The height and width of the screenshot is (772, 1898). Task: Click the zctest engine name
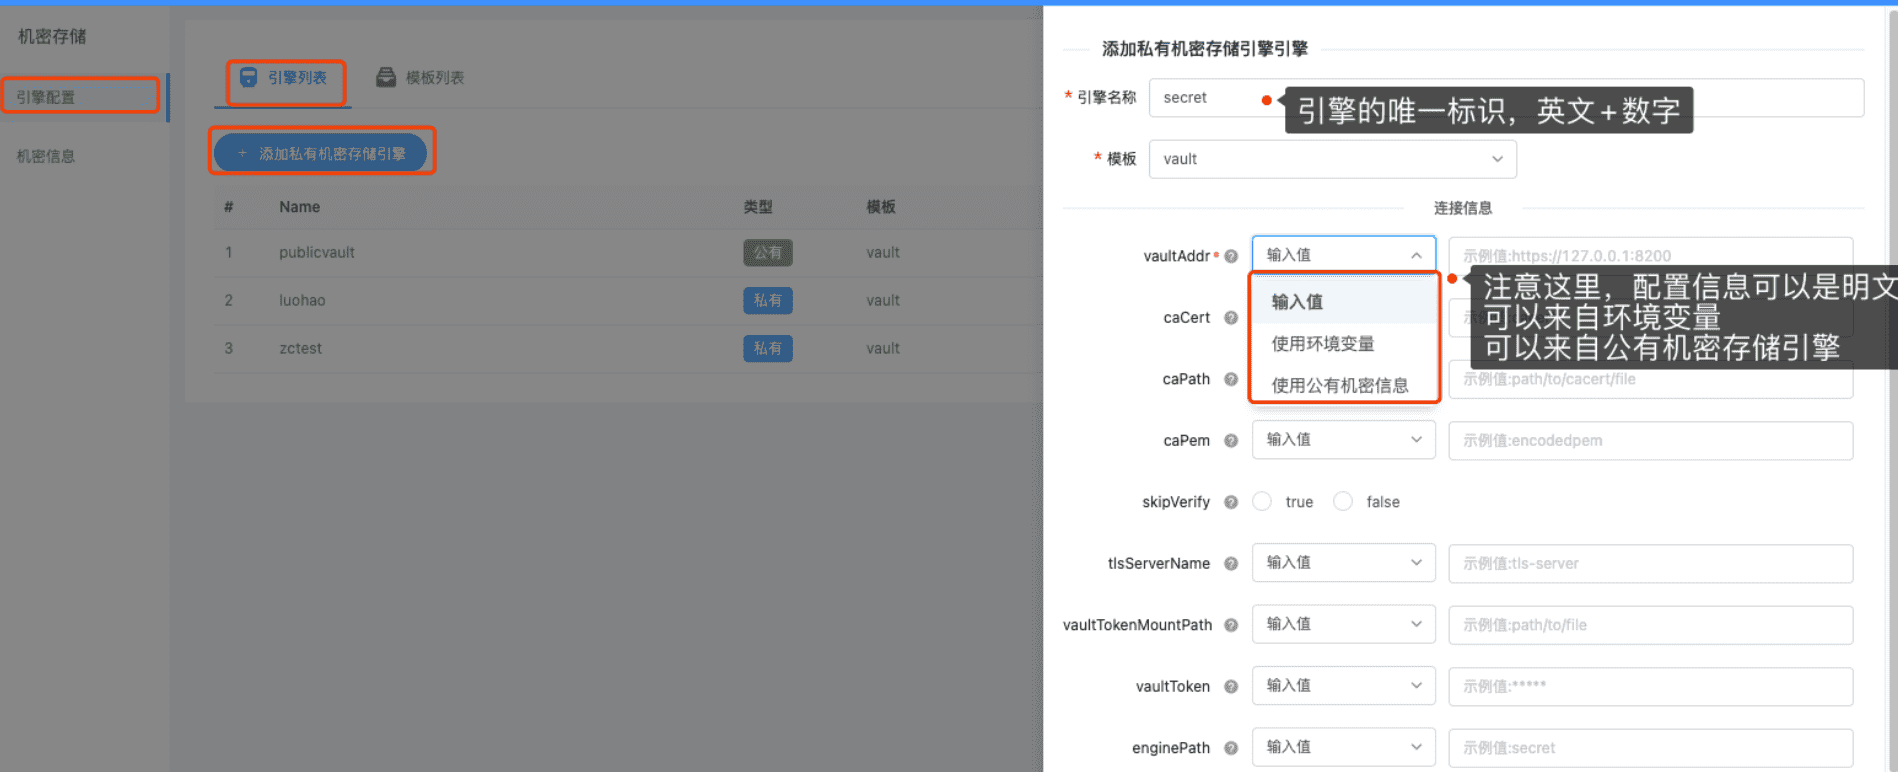300,349
